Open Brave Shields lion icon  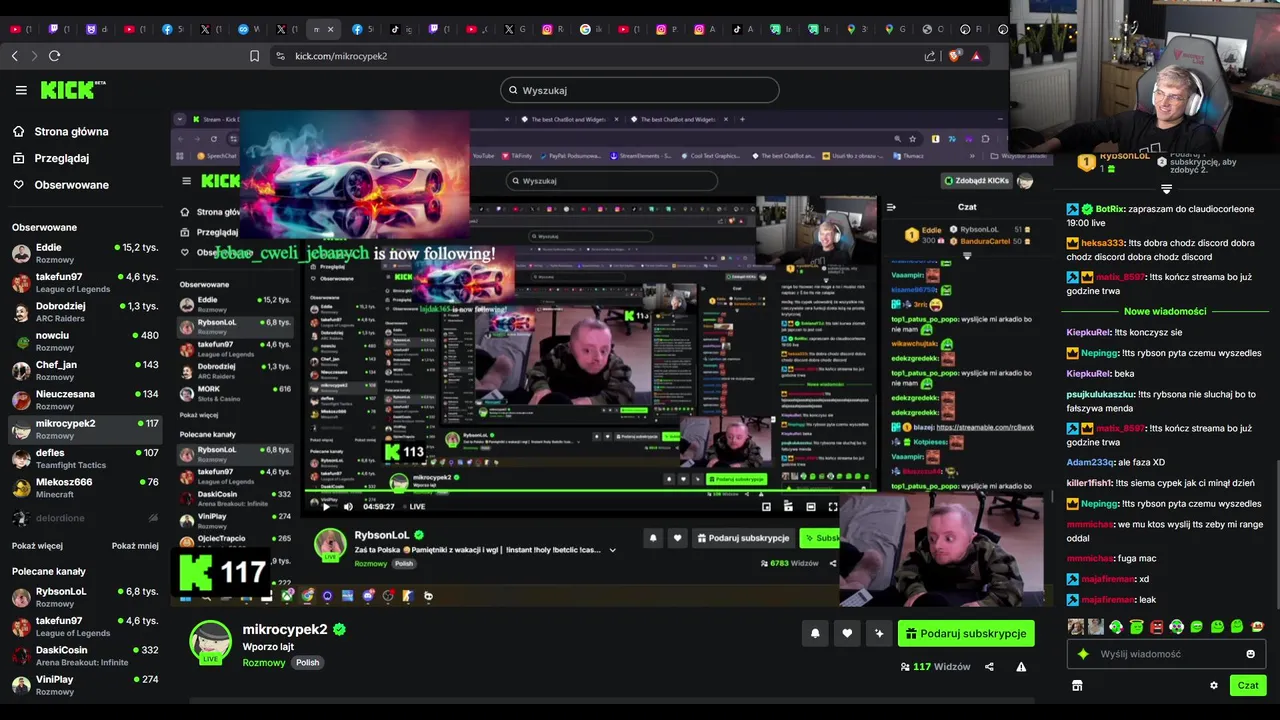click(x=953, y=56)
